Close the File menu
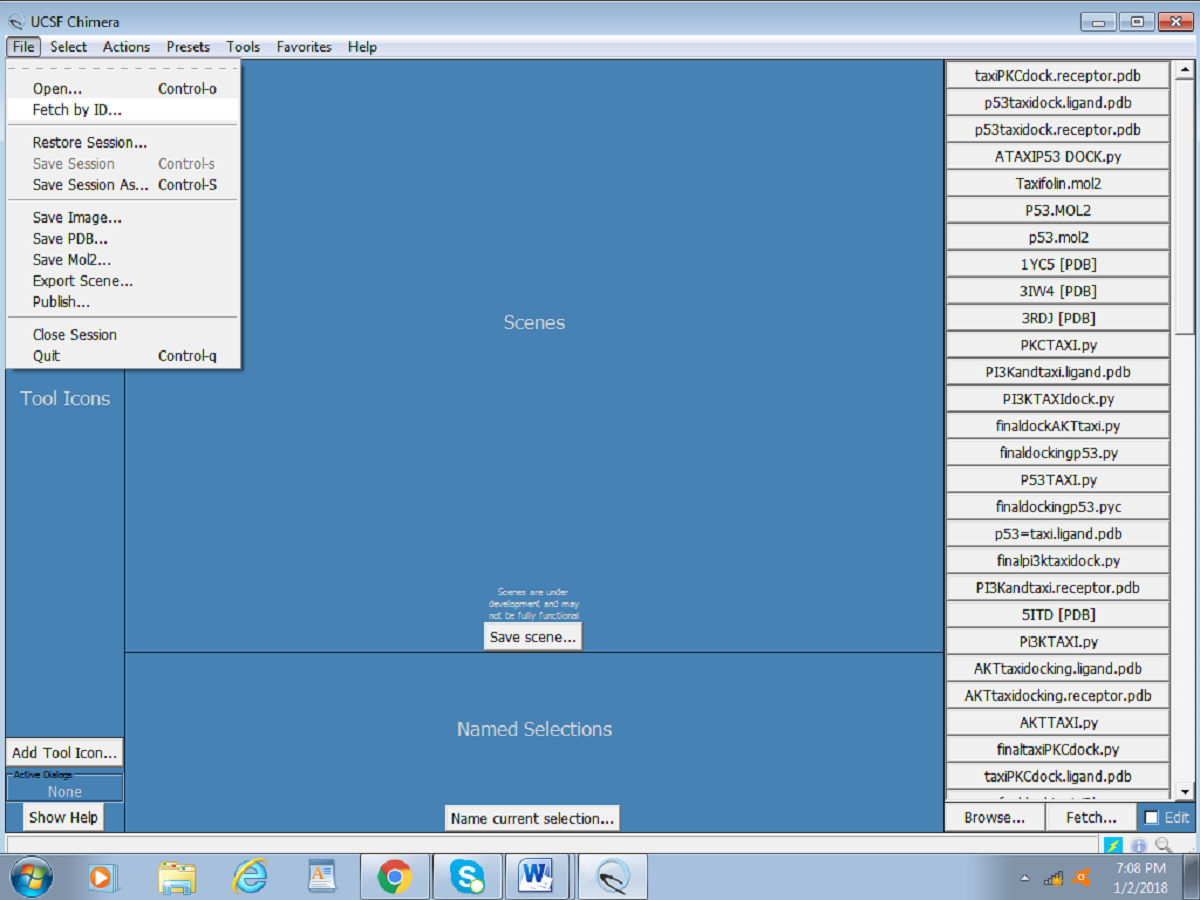 click(x=24, y=46)
